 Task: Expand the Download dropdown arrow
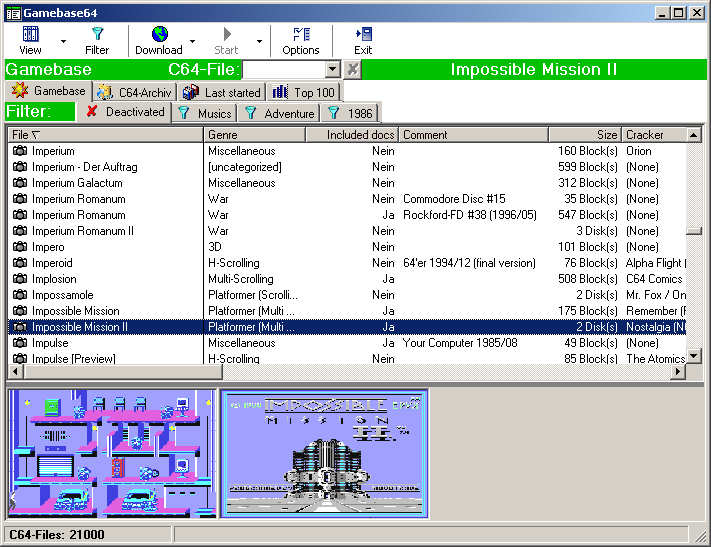[x=192, y=41]
